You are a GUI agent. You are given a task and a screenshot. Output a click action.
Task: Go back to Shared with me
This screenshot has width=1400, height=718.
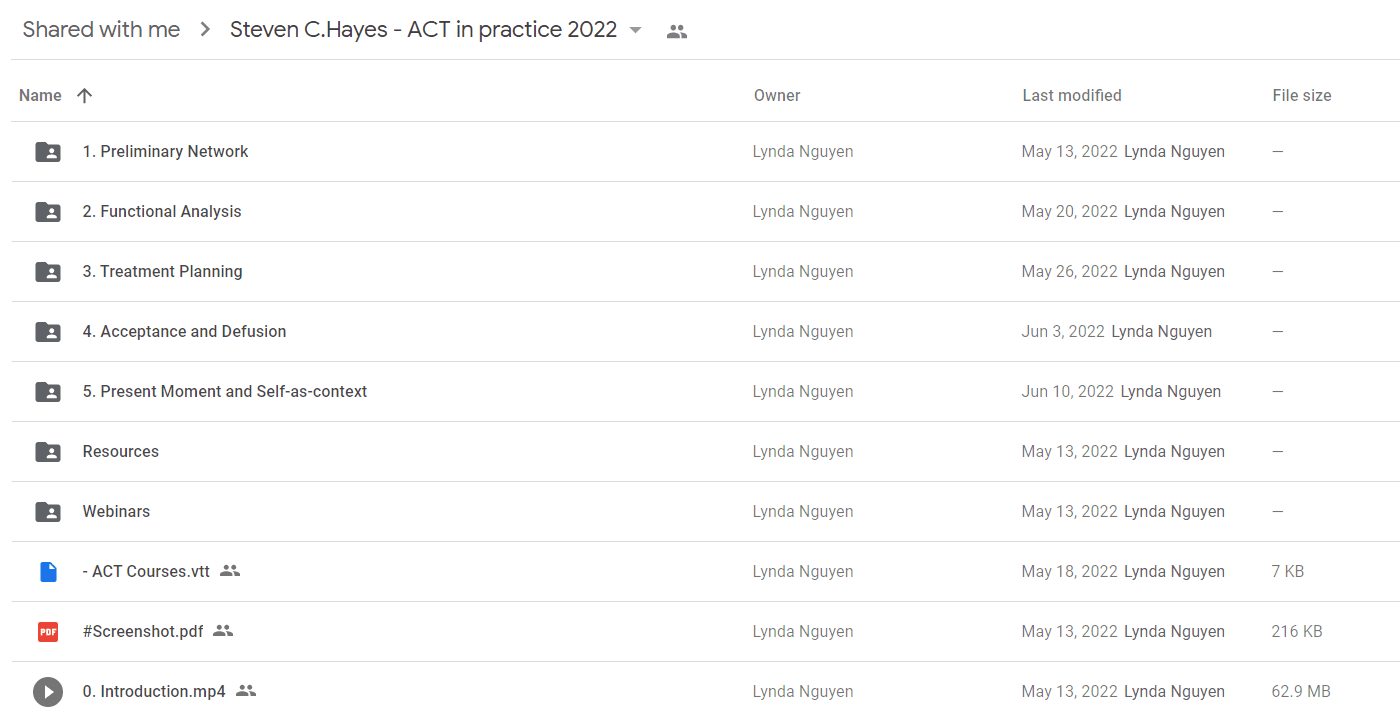101,30
